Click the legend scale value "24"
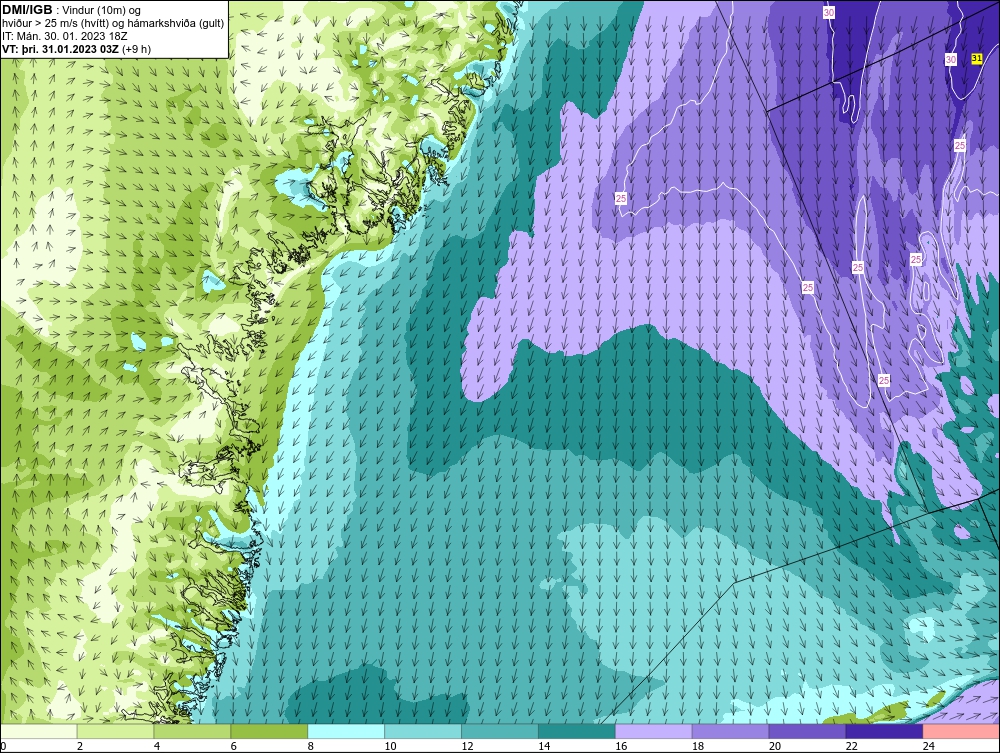This screenshot has height=753, width=1000. (929, 746)
